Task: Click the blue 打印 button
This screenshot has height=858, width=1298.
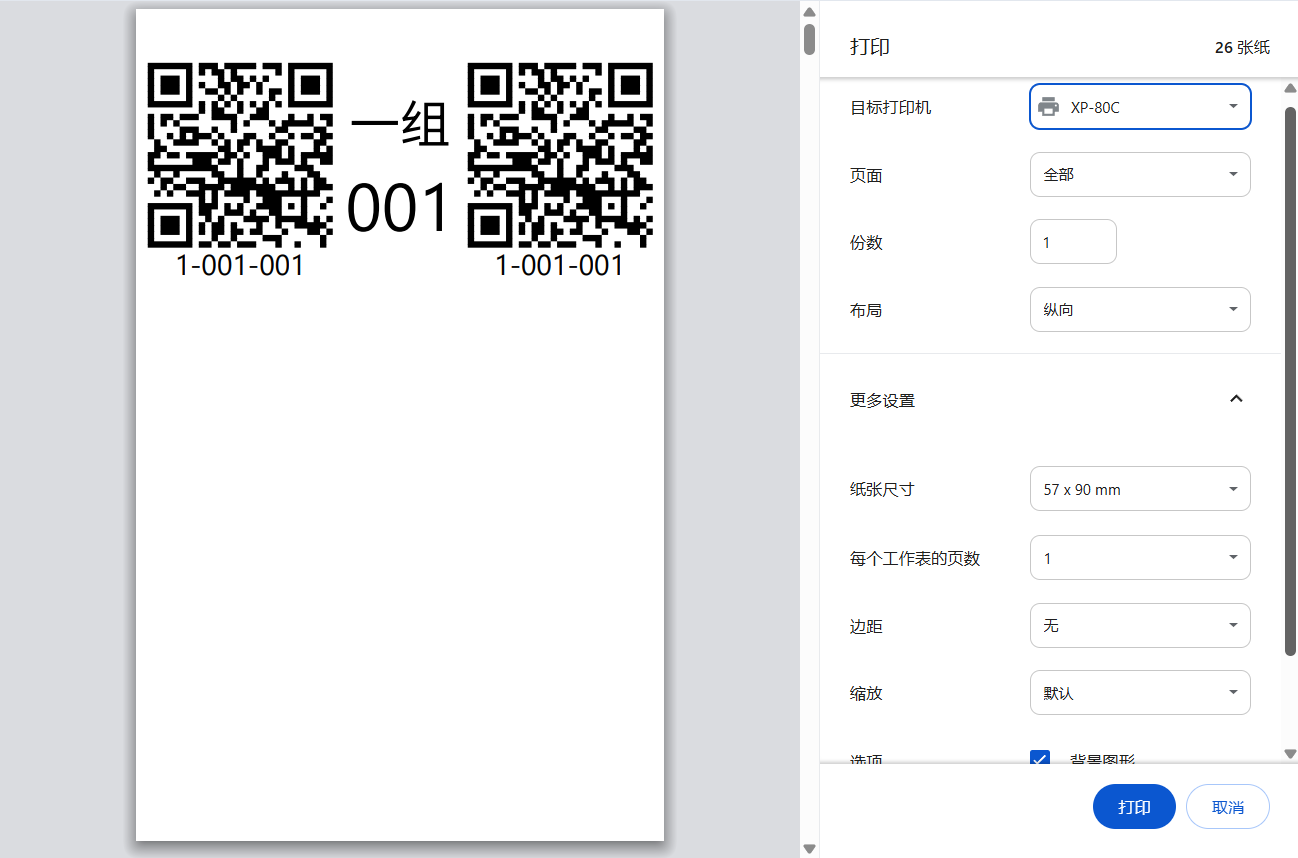Action: coord(1134,807)
